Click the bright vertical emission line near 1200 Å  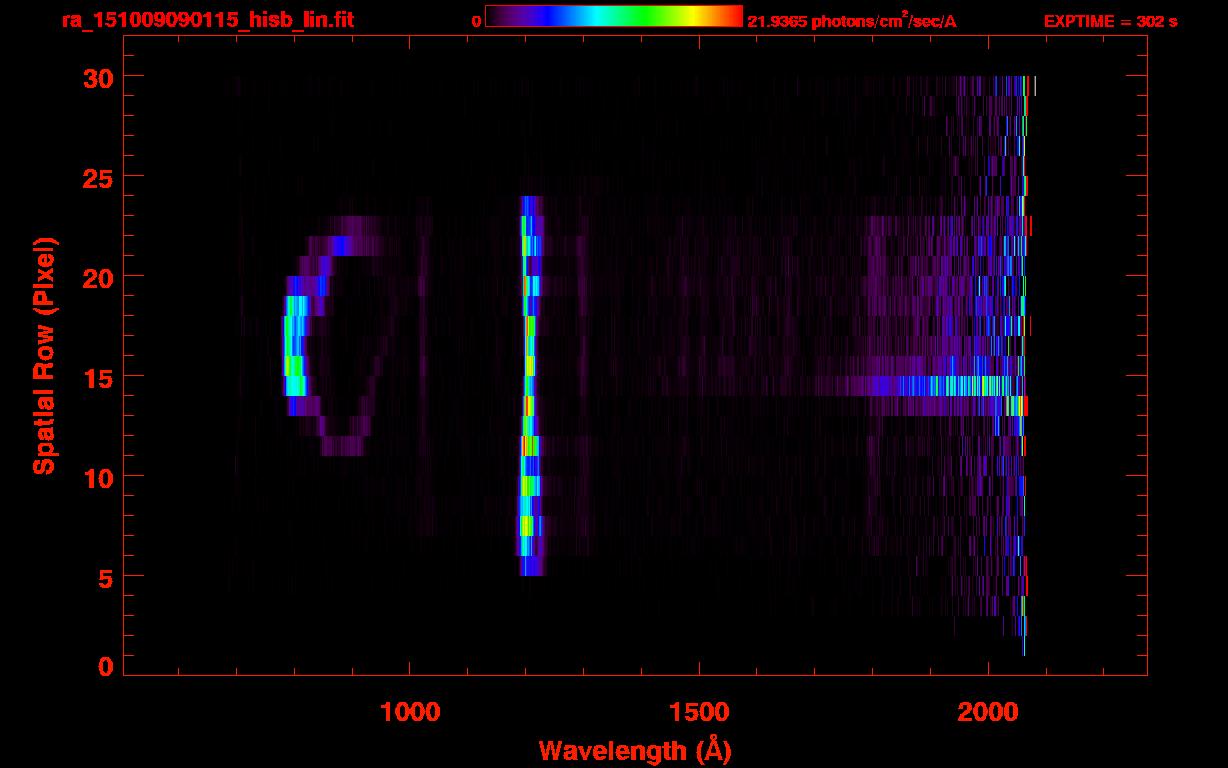coord(530,385)
